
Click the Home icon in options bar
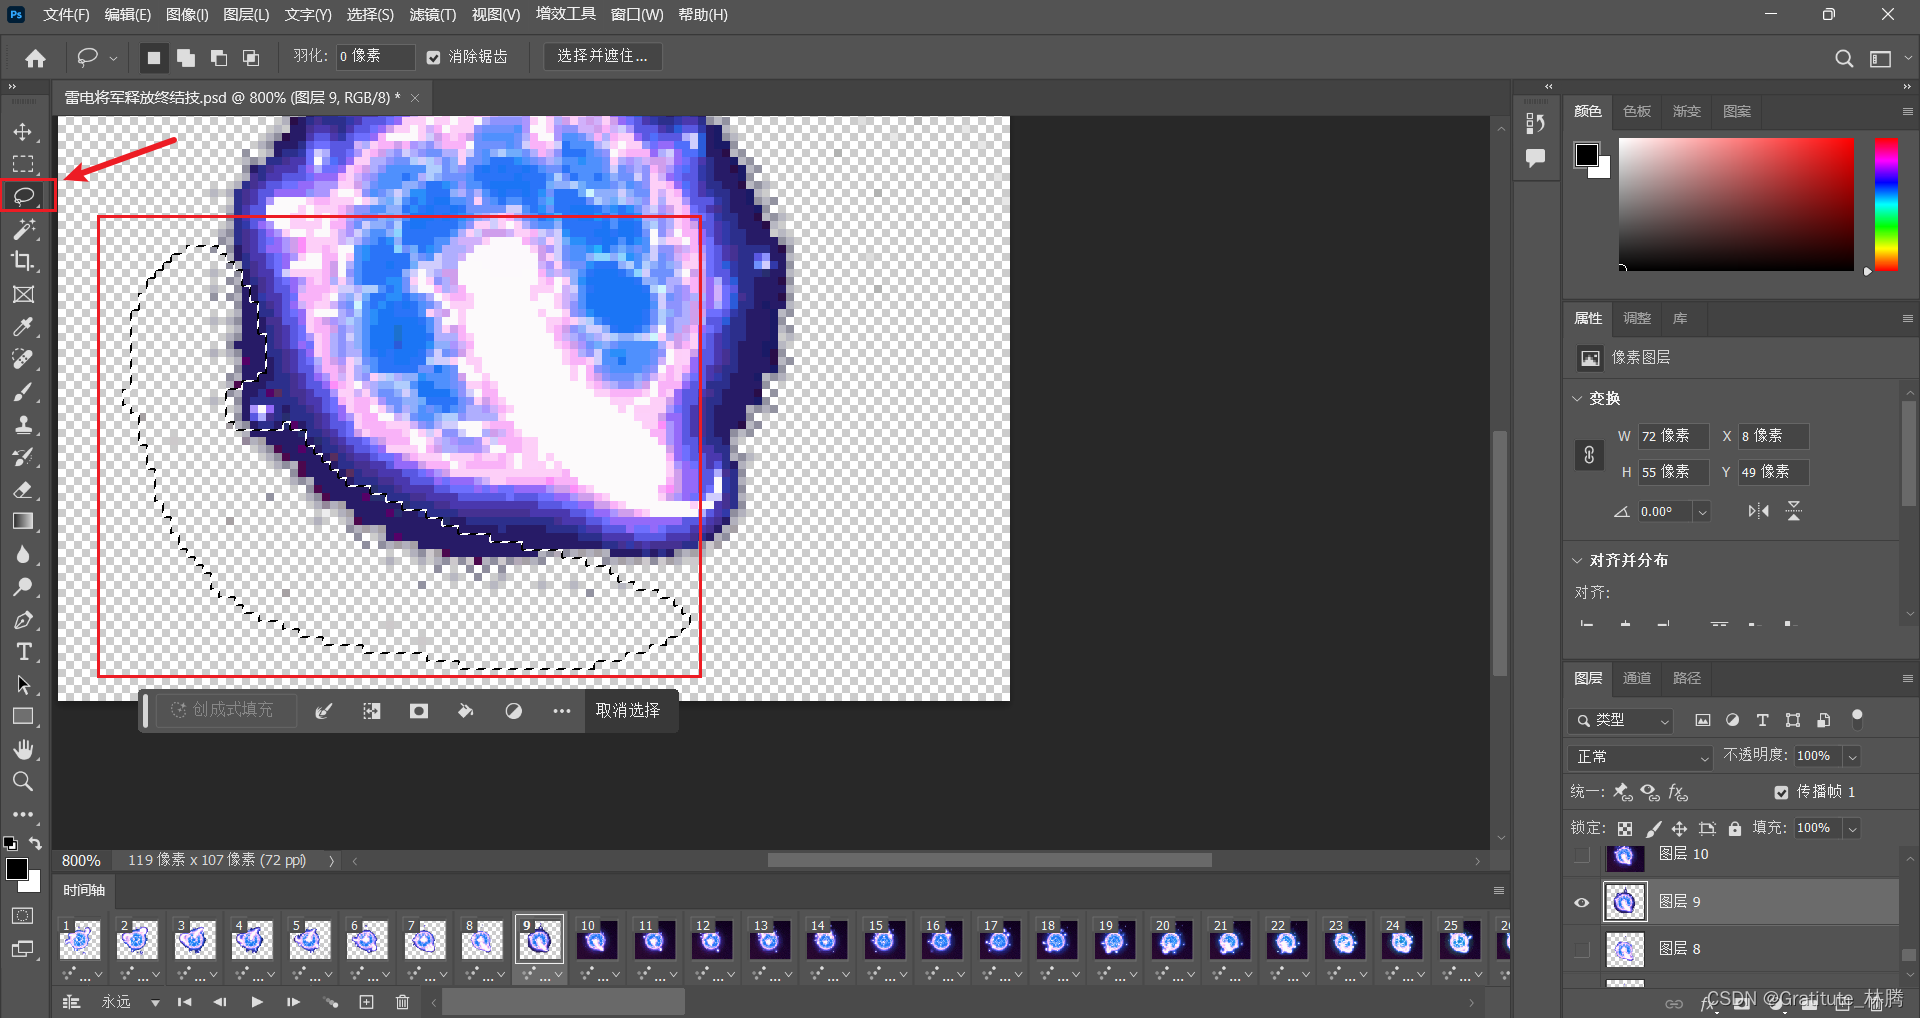click(x=36, y=58)
